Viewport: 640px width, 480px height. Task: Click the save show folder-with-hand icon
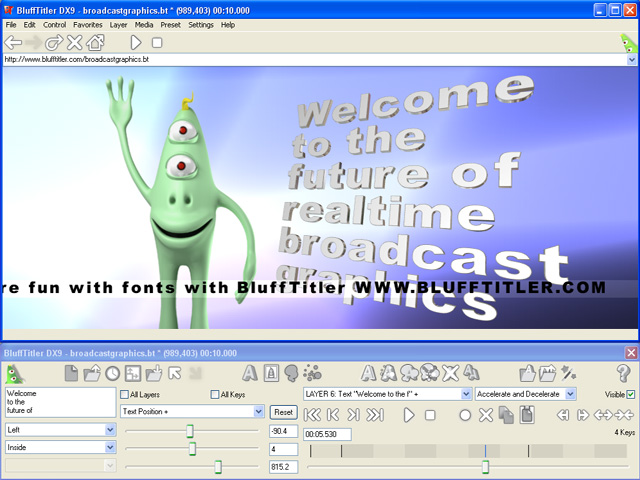click(x=154, y=373)
